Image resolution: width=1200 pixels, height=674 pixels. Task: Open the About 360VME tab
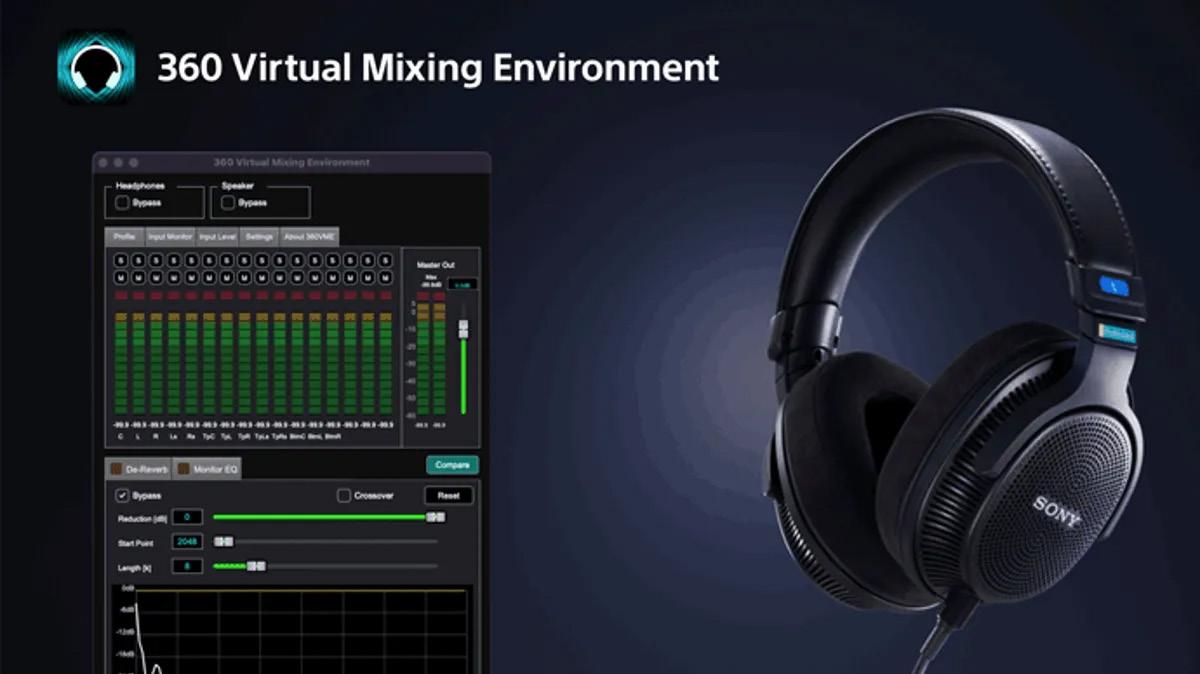click(309, 237)
